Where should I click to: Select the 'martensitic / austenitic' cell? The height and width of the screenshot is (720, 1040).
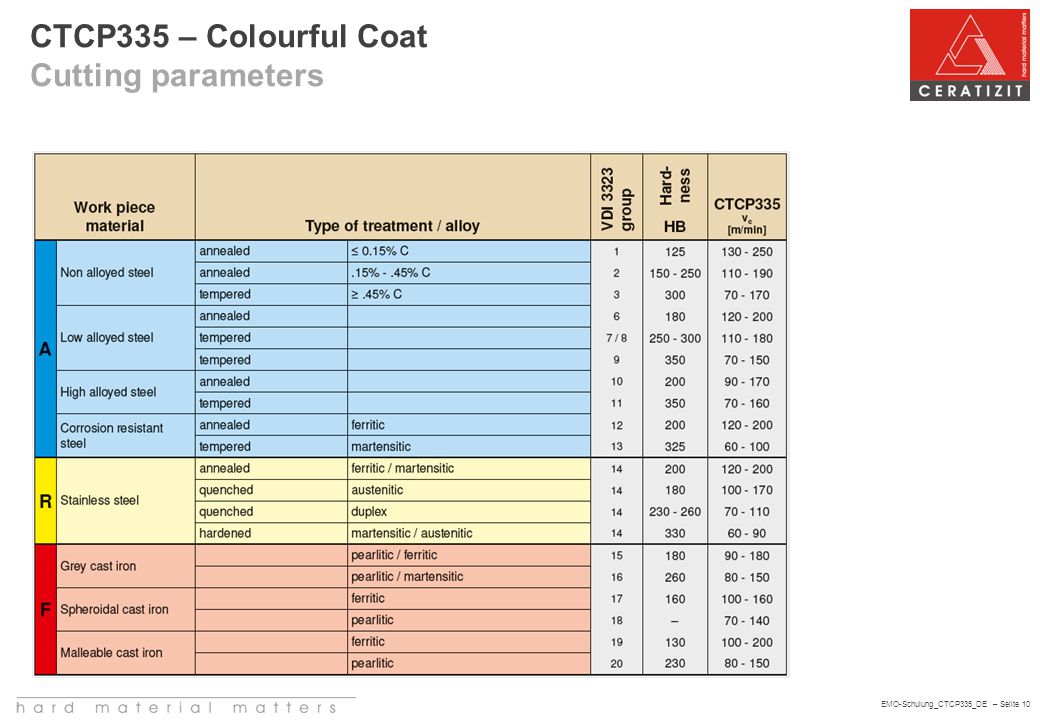click(468, 533)
